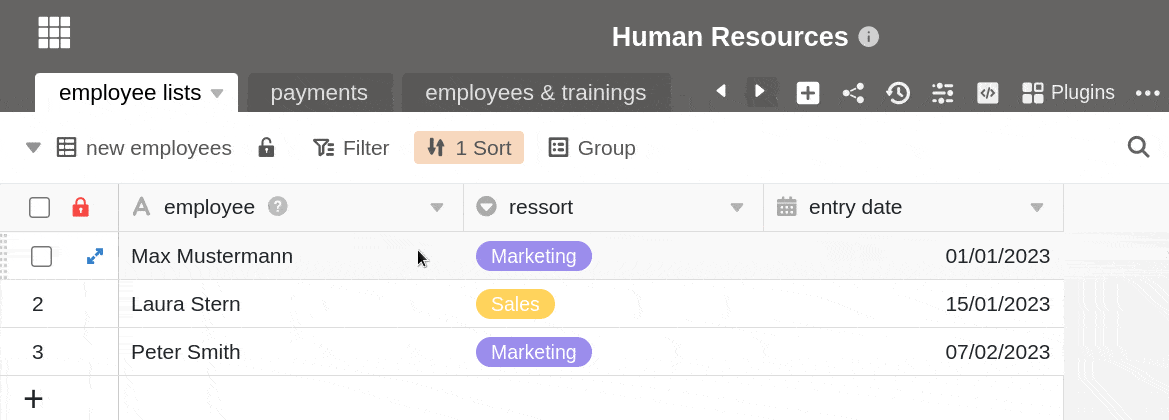The image size is (1169, 420).
Task: Click the info icon beside Human Resources
Action: pyautogui.click(x=869, y=37)
